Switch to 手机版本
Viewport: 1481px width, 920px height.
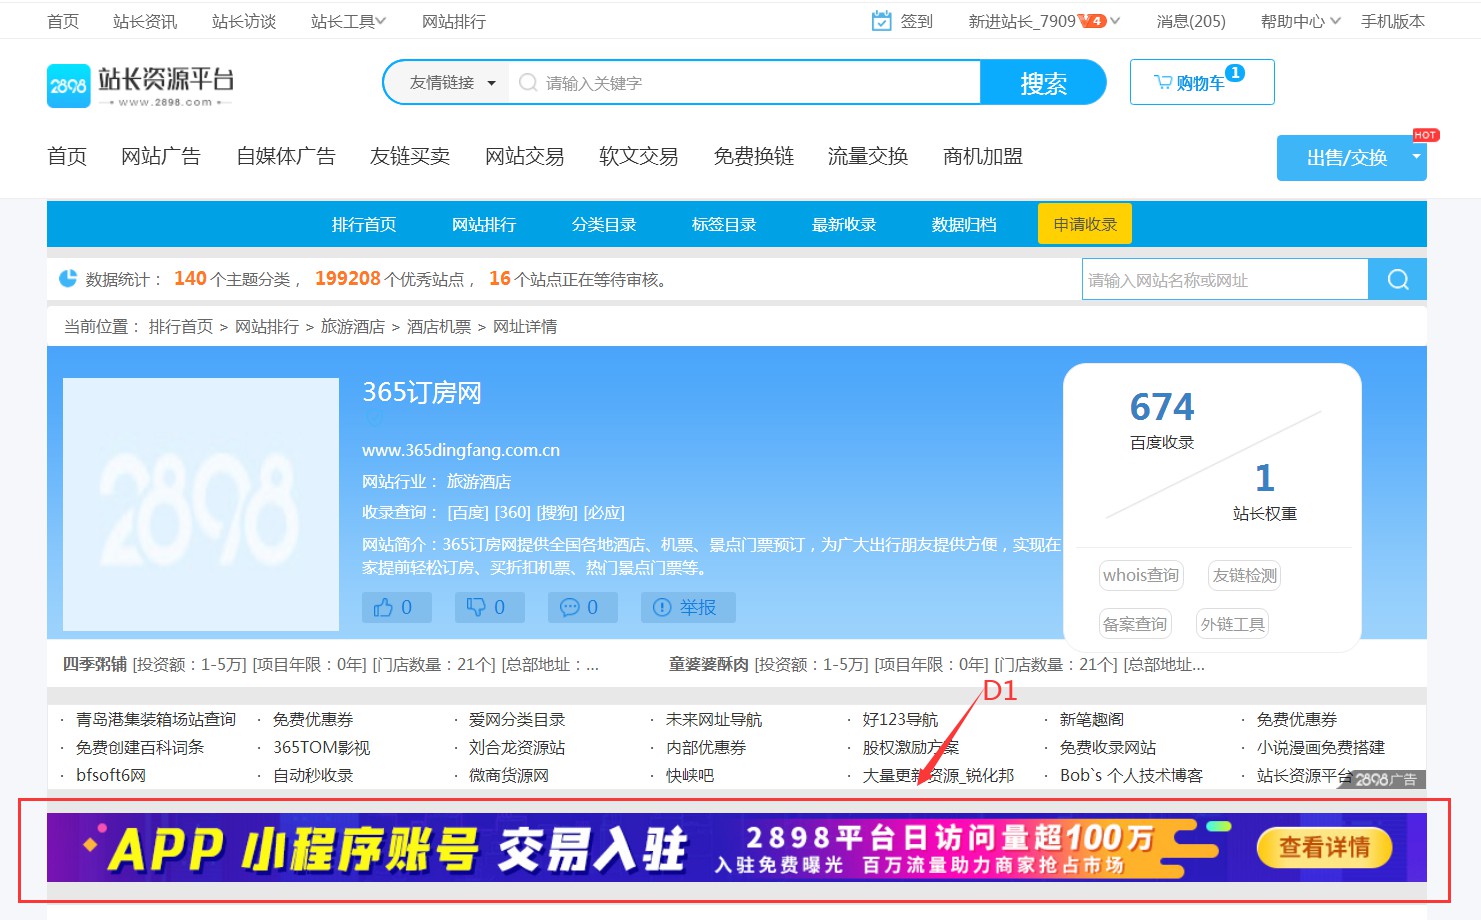point(1392,21)
